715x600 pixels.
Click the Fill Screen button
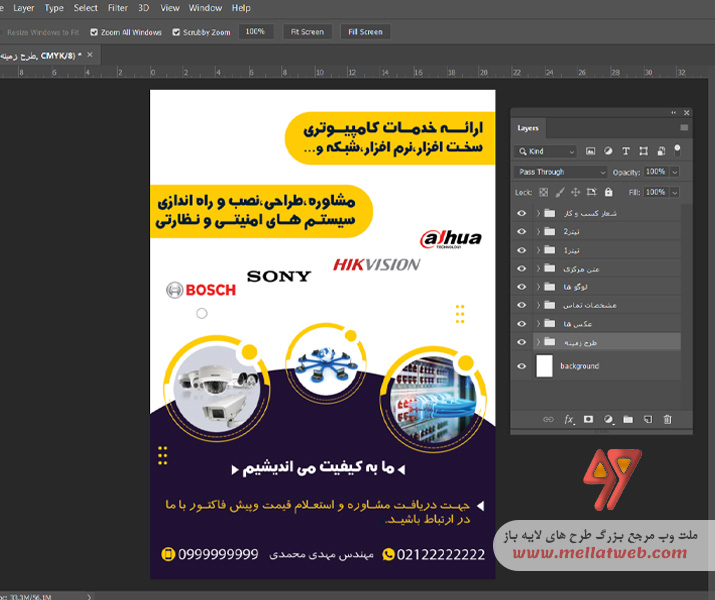tap(365, 31)
